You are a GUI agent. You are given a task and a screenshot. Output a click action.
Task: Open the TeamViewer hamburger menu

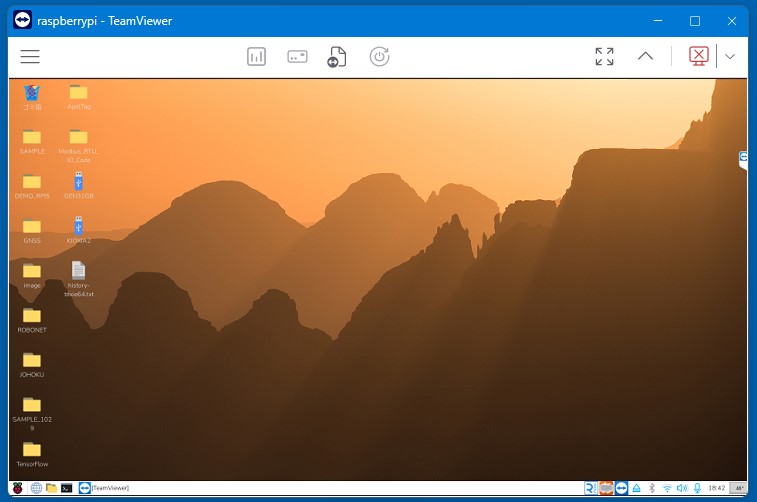30,57
